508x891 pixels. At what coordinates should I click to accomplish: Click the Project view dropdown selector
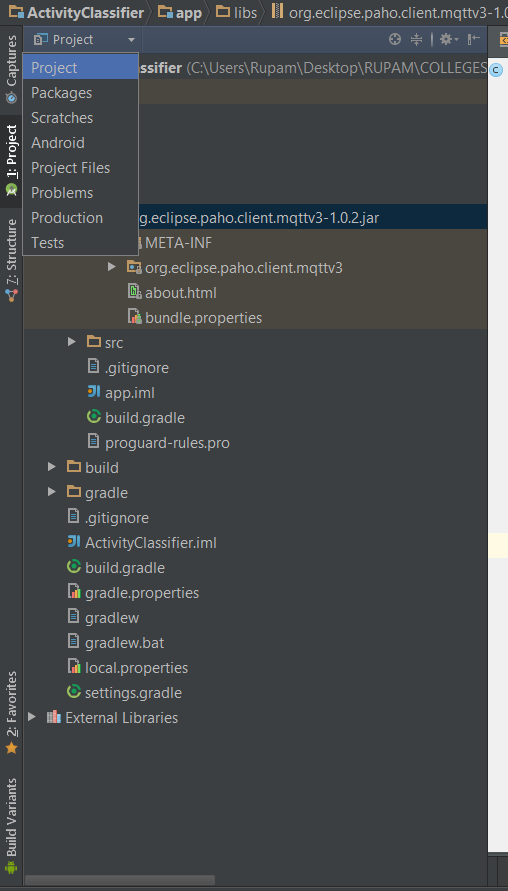click(84, 39)
